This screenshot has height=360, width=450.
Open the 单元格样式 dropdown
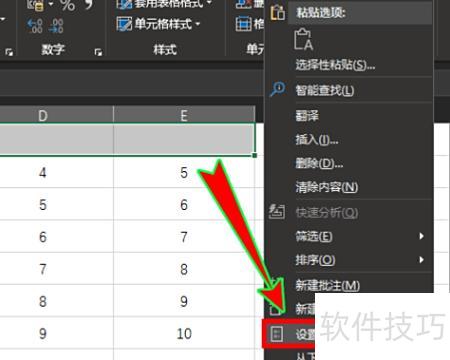click(x=158, y=24)
